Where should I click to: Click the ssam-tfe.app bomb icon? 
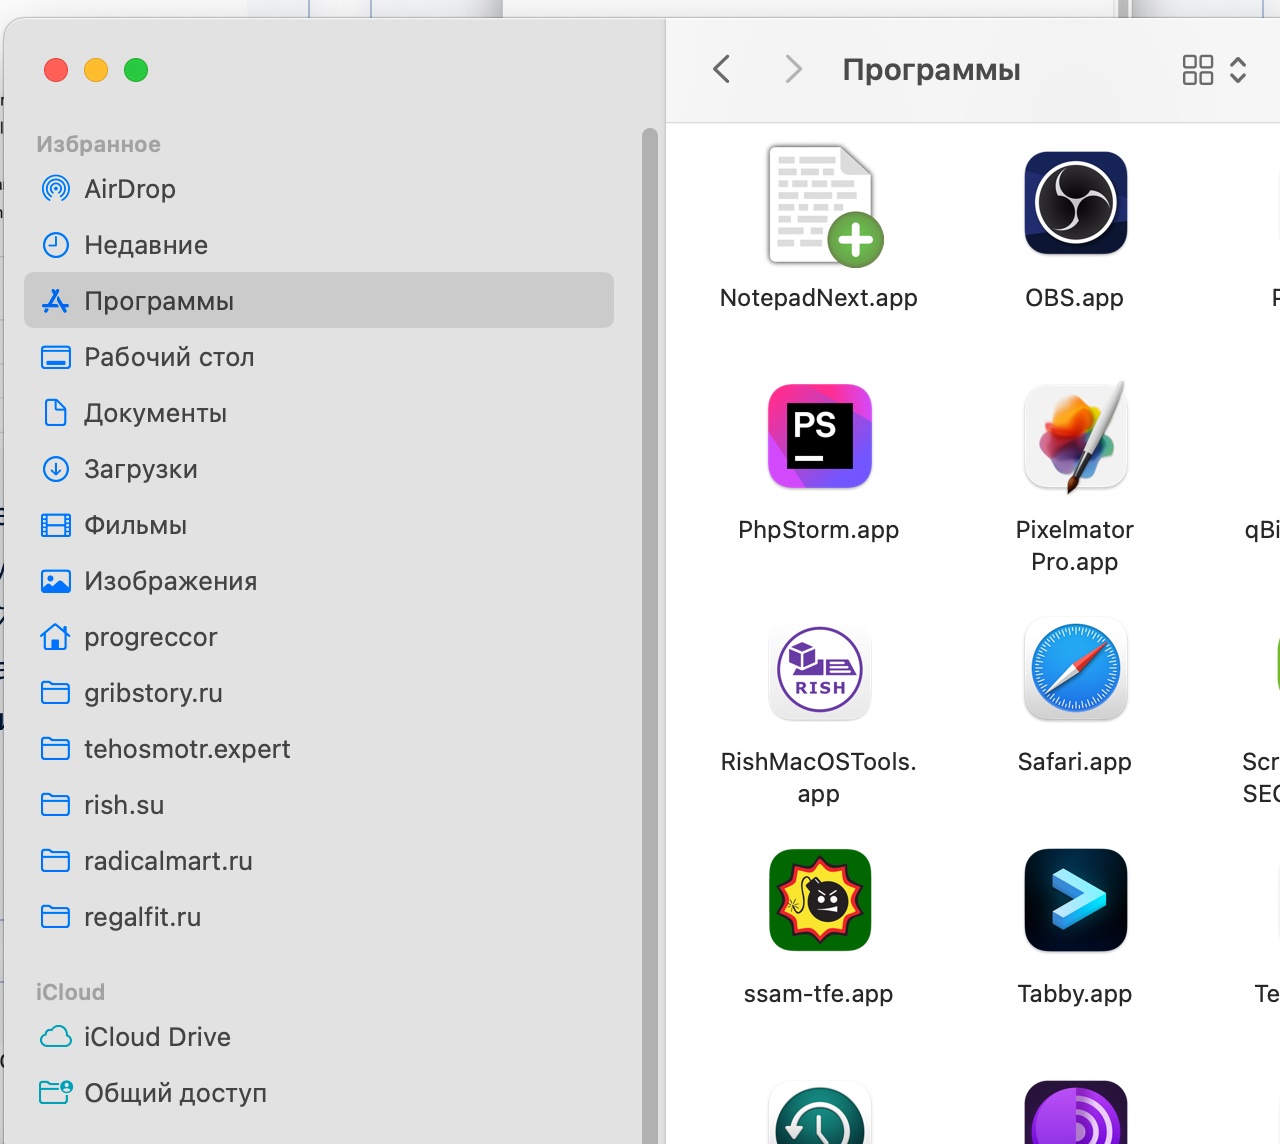819,900
